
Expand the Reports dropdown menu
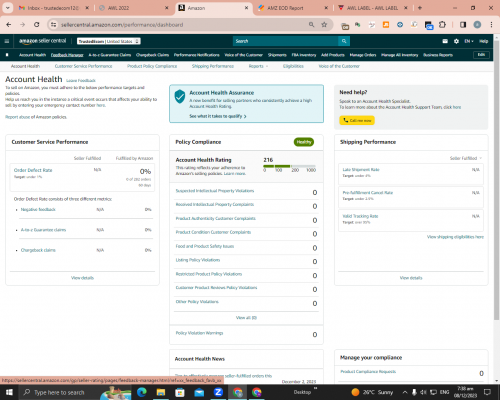(258, 66)
